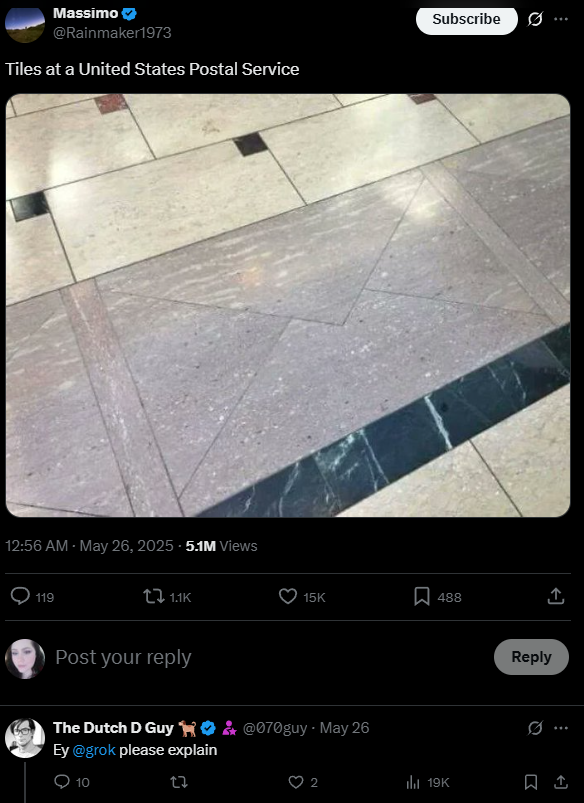Click Massimo's profile avatar
This screenshot has width=584, height=803.
[x=25, y=24]
